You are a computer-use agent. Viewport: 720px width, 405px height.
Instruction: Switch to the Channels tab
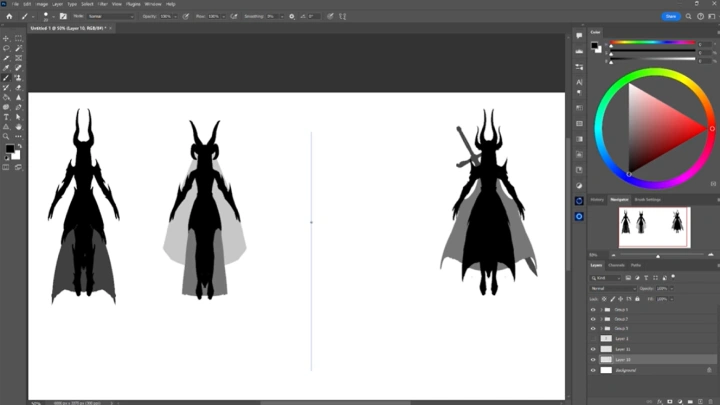pos(616,265)
